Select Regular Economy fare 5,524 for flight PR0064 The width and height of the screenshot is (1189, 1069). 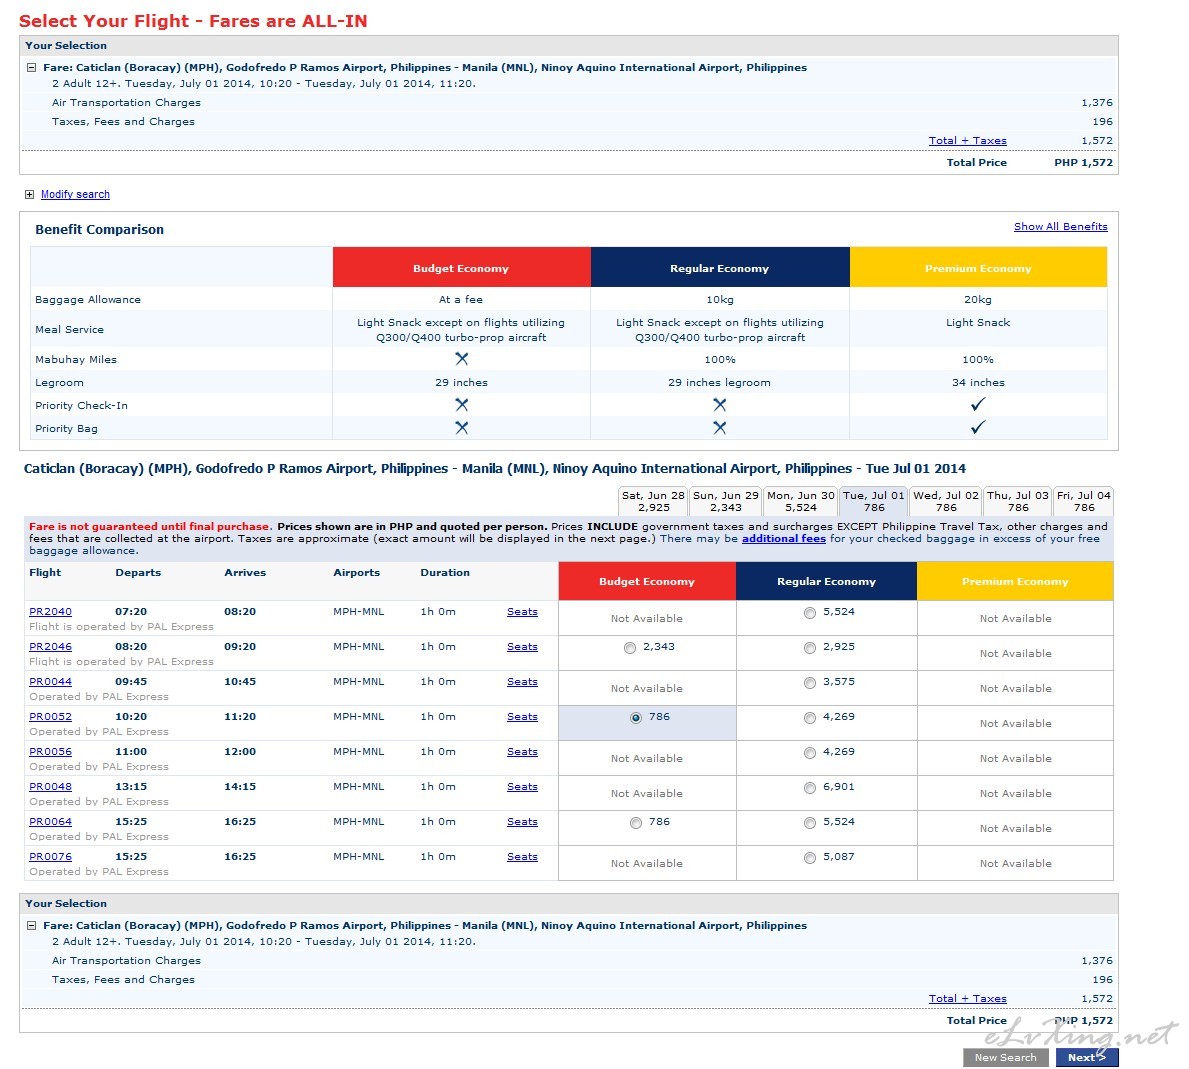tap(810, 823)
